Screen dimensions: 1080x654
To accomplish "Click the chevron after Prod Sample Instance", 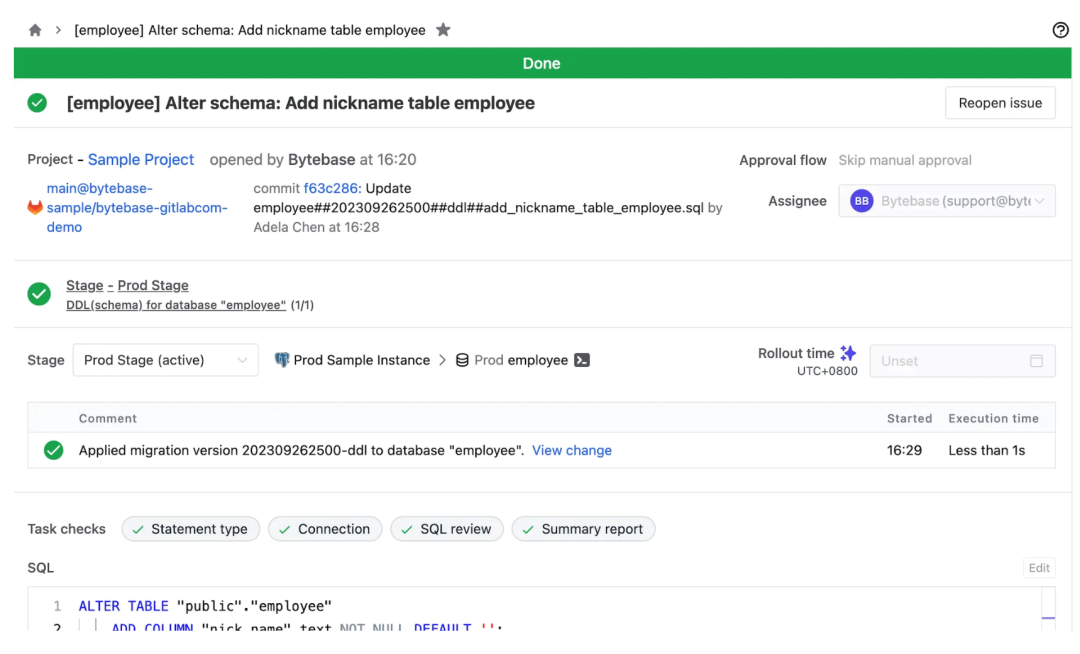I will [x=443, y=360].
